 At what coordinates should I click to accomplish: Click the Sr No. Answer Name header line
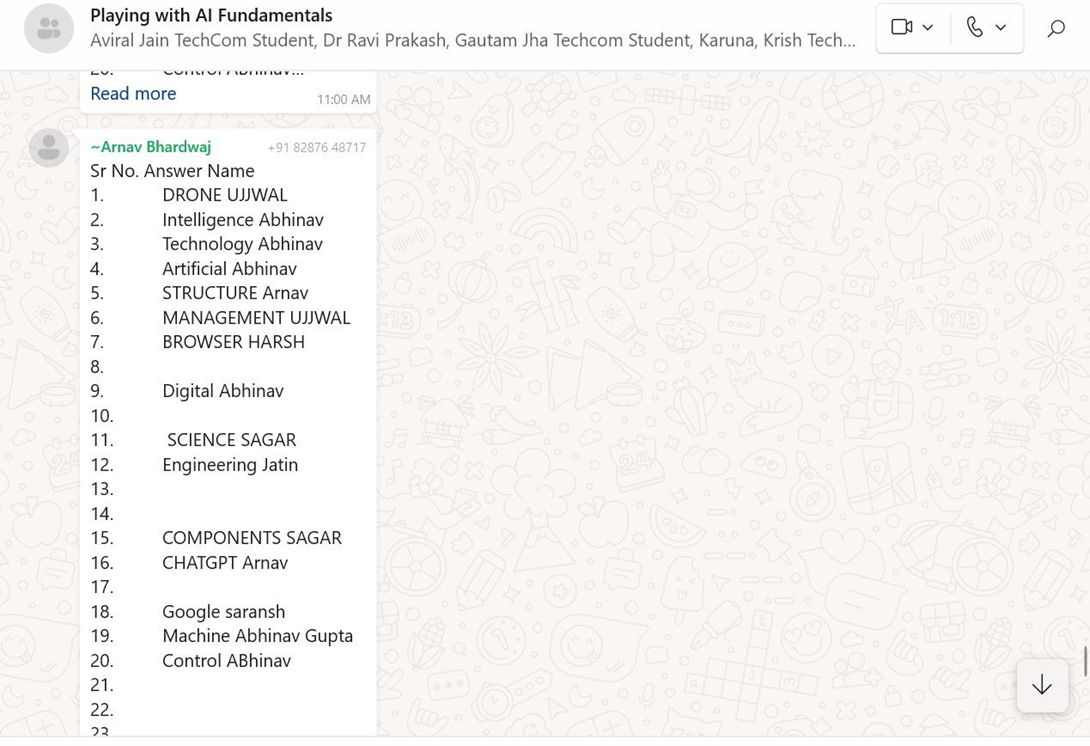[x=172, y=171]
